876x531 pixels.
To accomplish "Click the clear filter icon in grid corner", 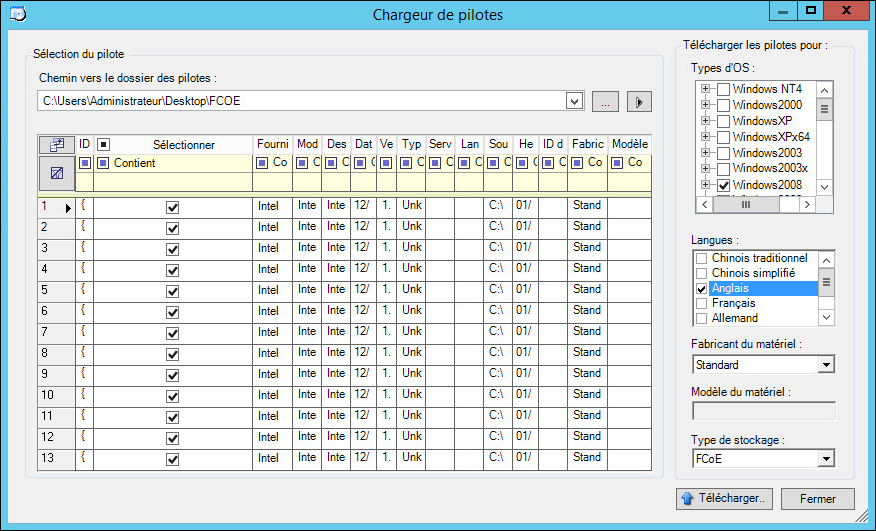I will click(56, 174).
